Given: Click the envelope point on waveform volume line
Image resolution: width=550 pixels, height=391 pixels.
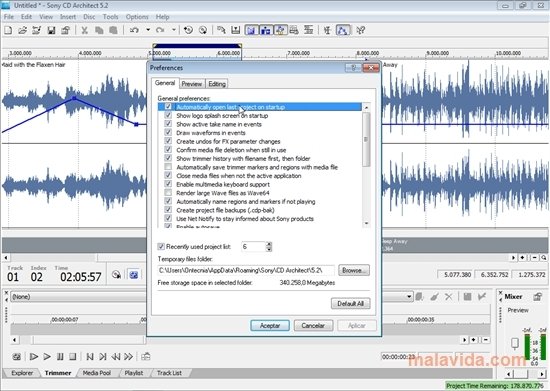Looking at the screenshot, I should click(74, 98).
